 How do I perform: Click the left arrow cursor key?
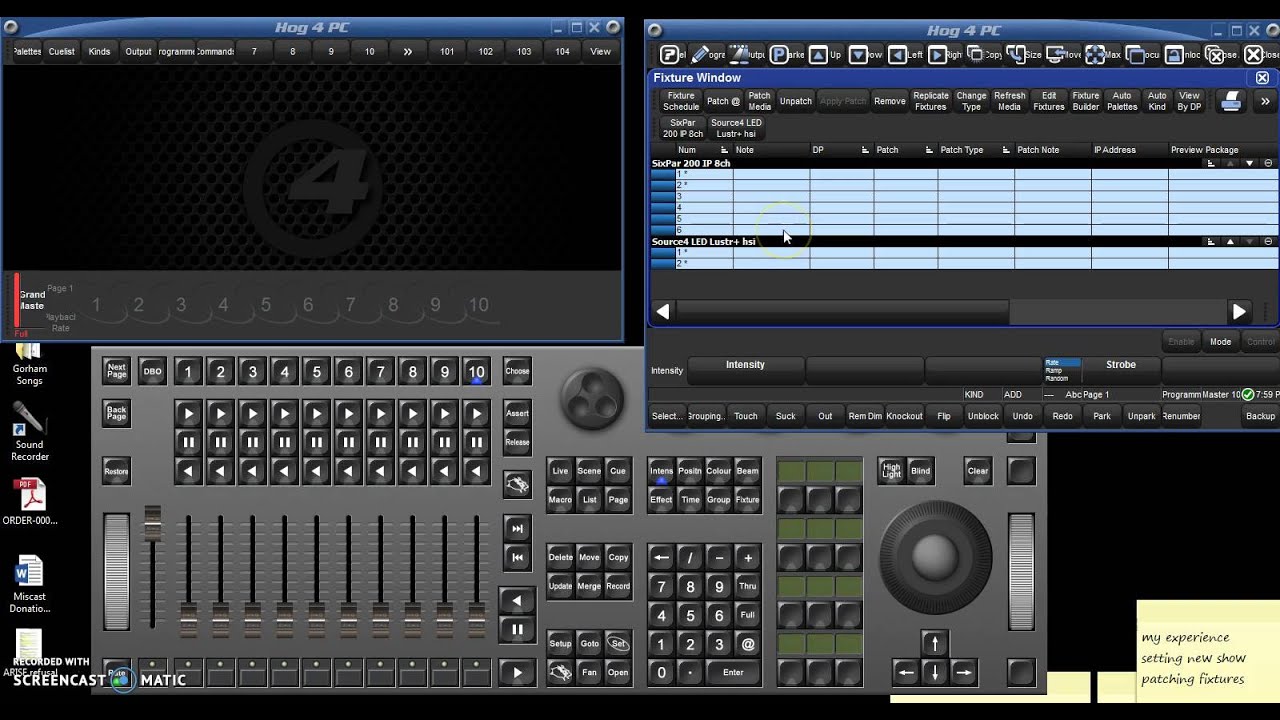coord(906,672)
